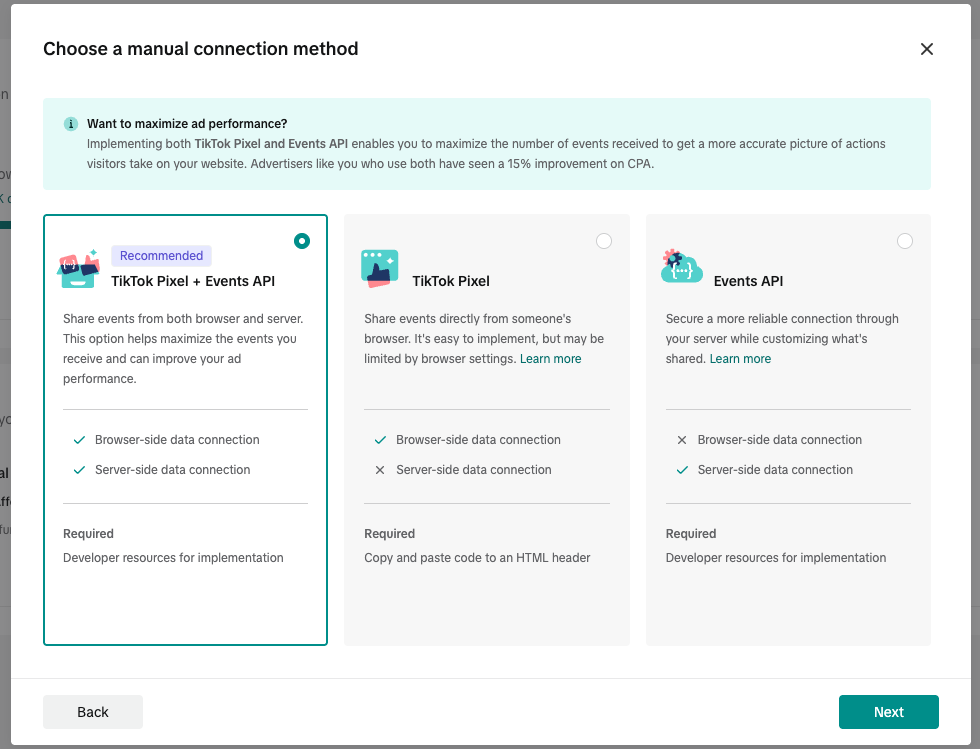Click checkmark beside Server-side in Events API card
This screenshot has height=749, width=980.
click(682, 470)
